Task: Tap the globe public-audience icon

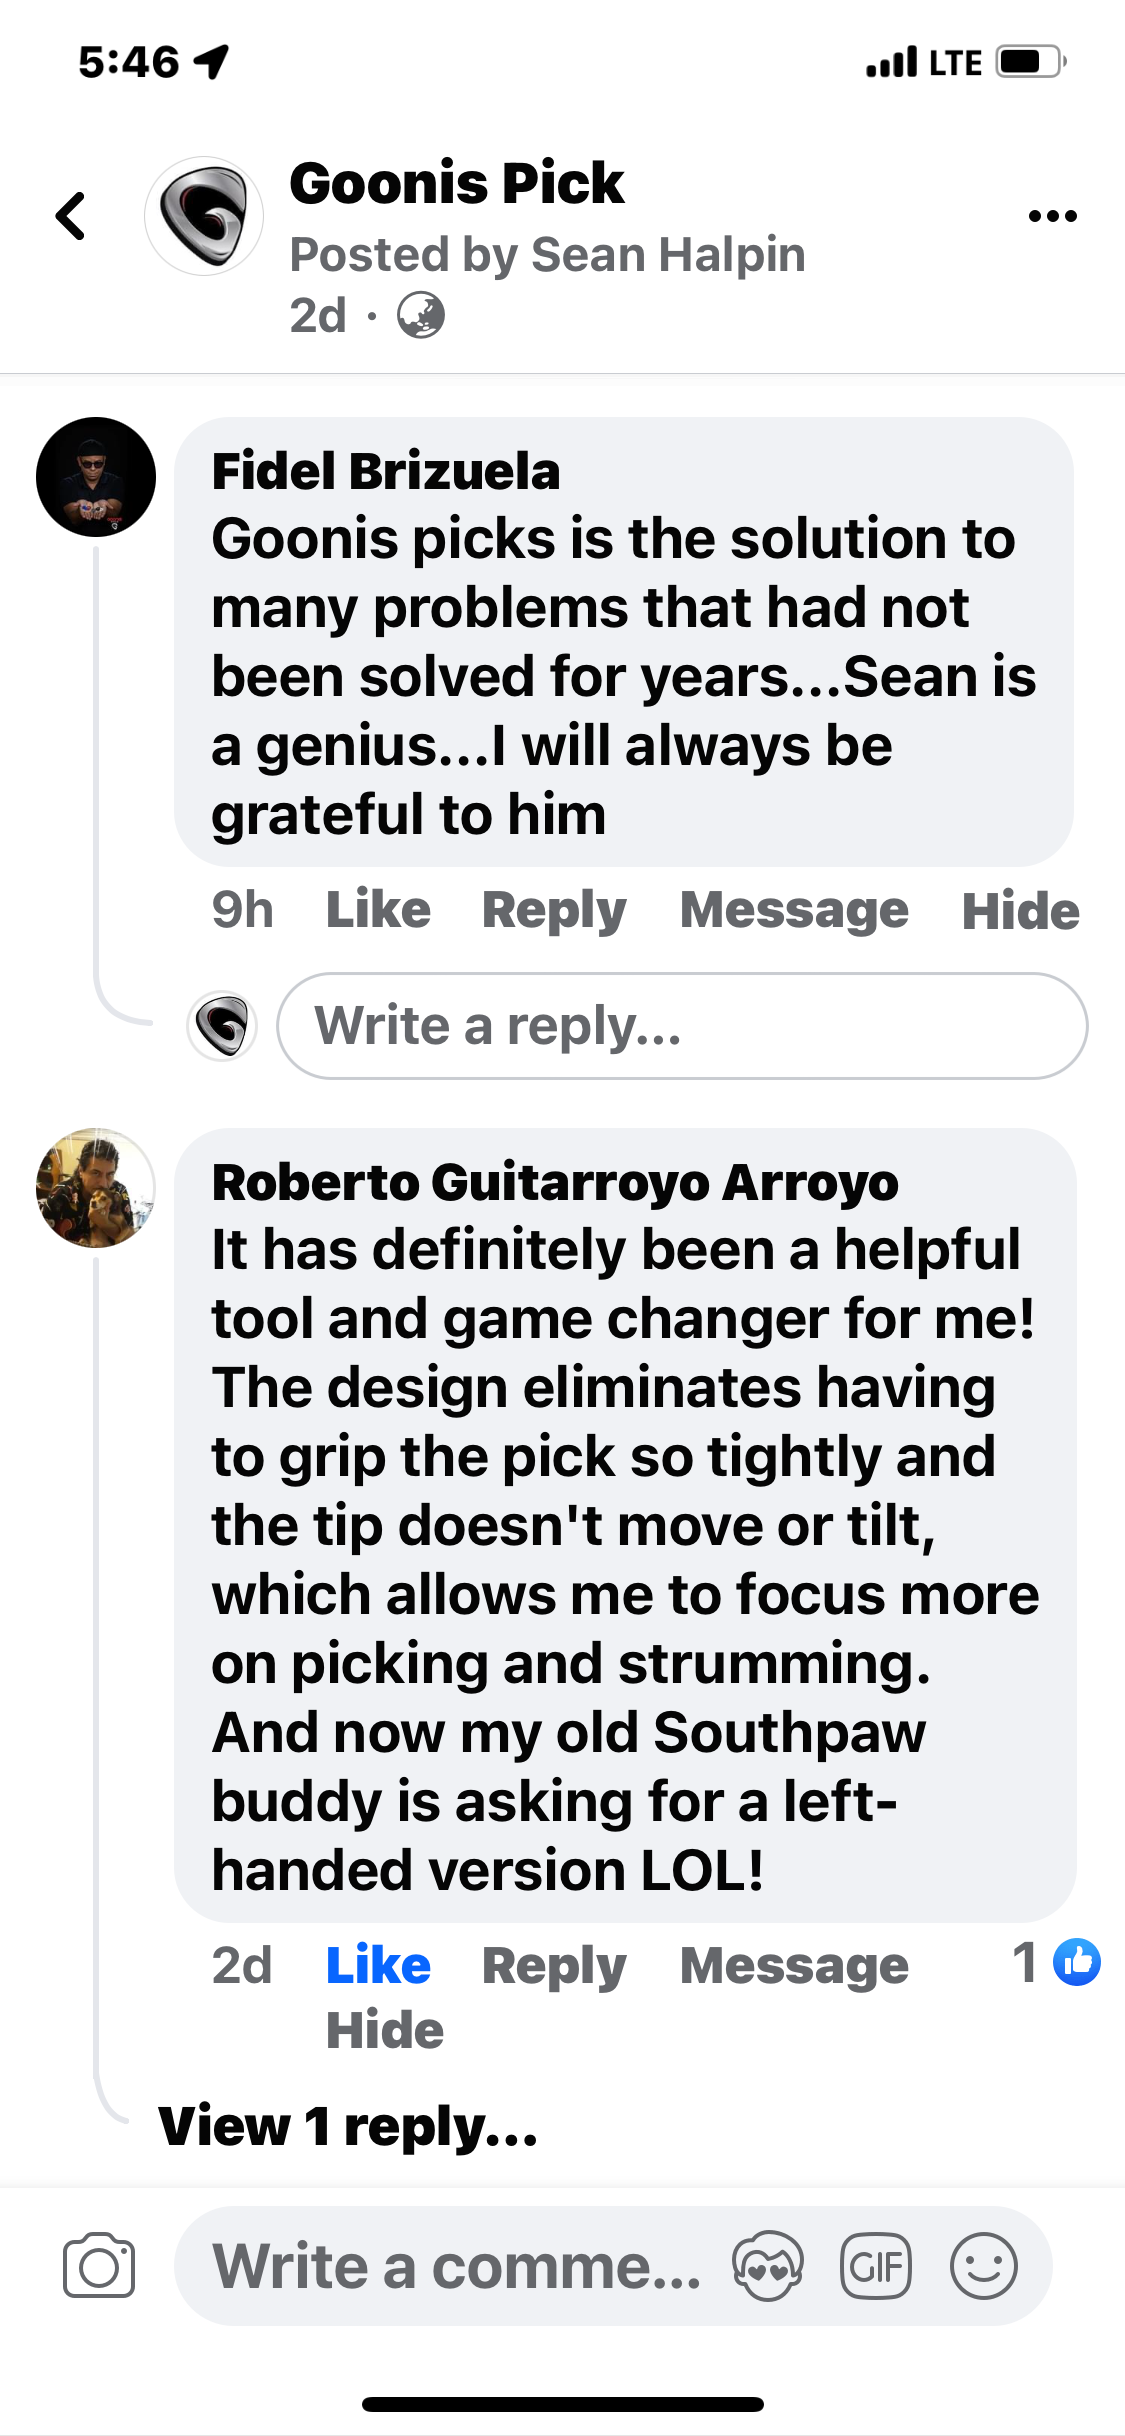Action: click(421, 316)
